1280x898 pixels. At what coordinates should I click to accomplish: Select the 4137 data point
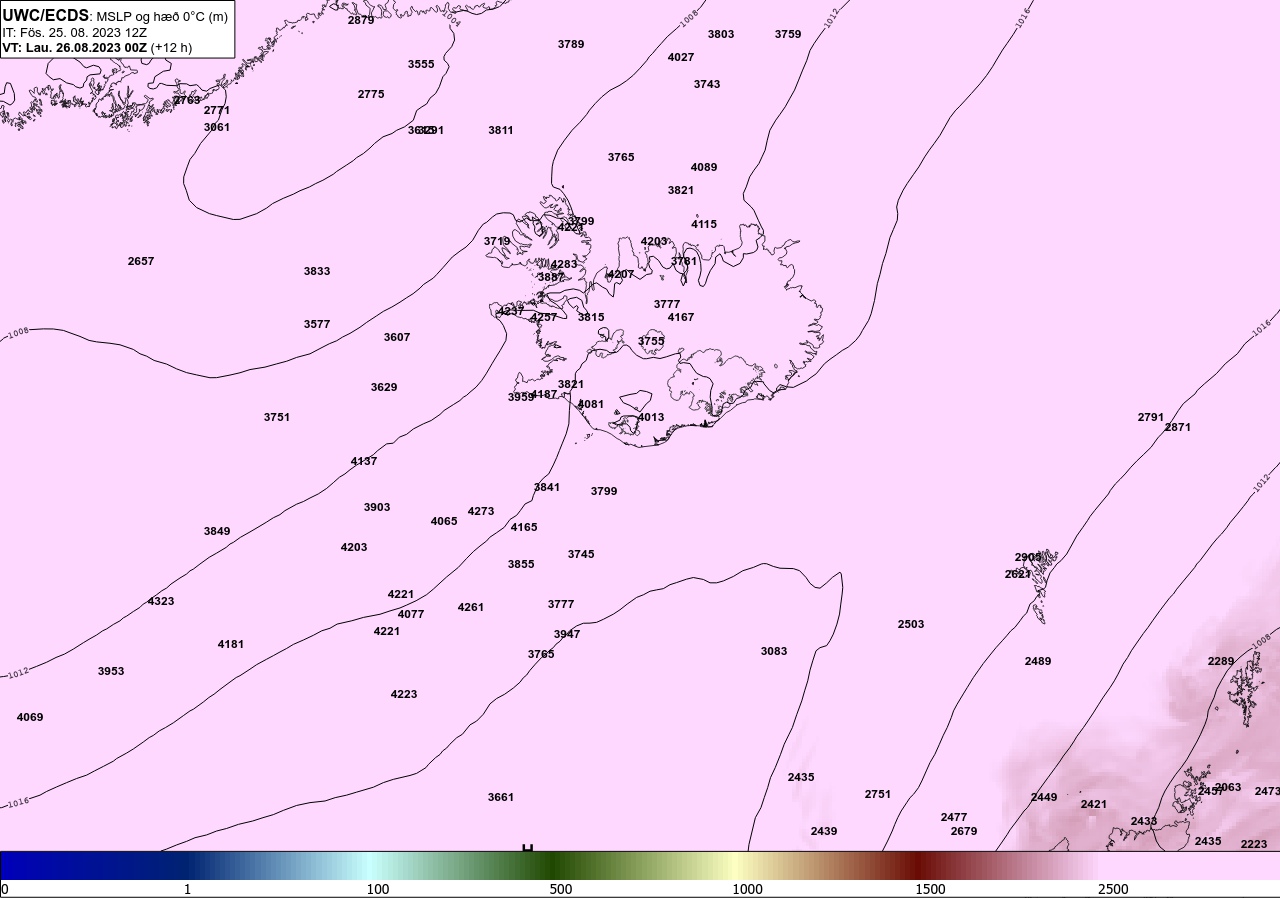(x=364, y=461)
